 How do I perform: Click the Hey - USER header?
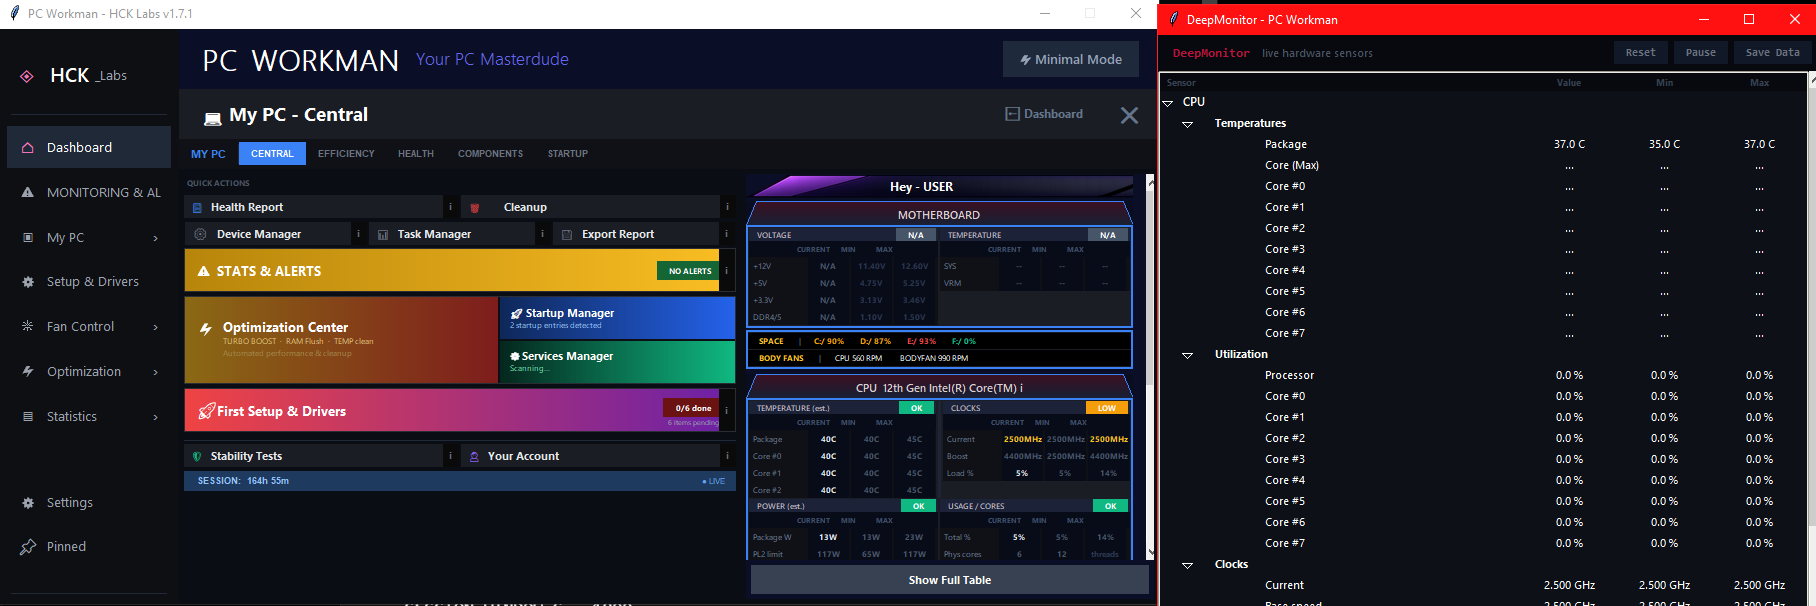[921, 187]
